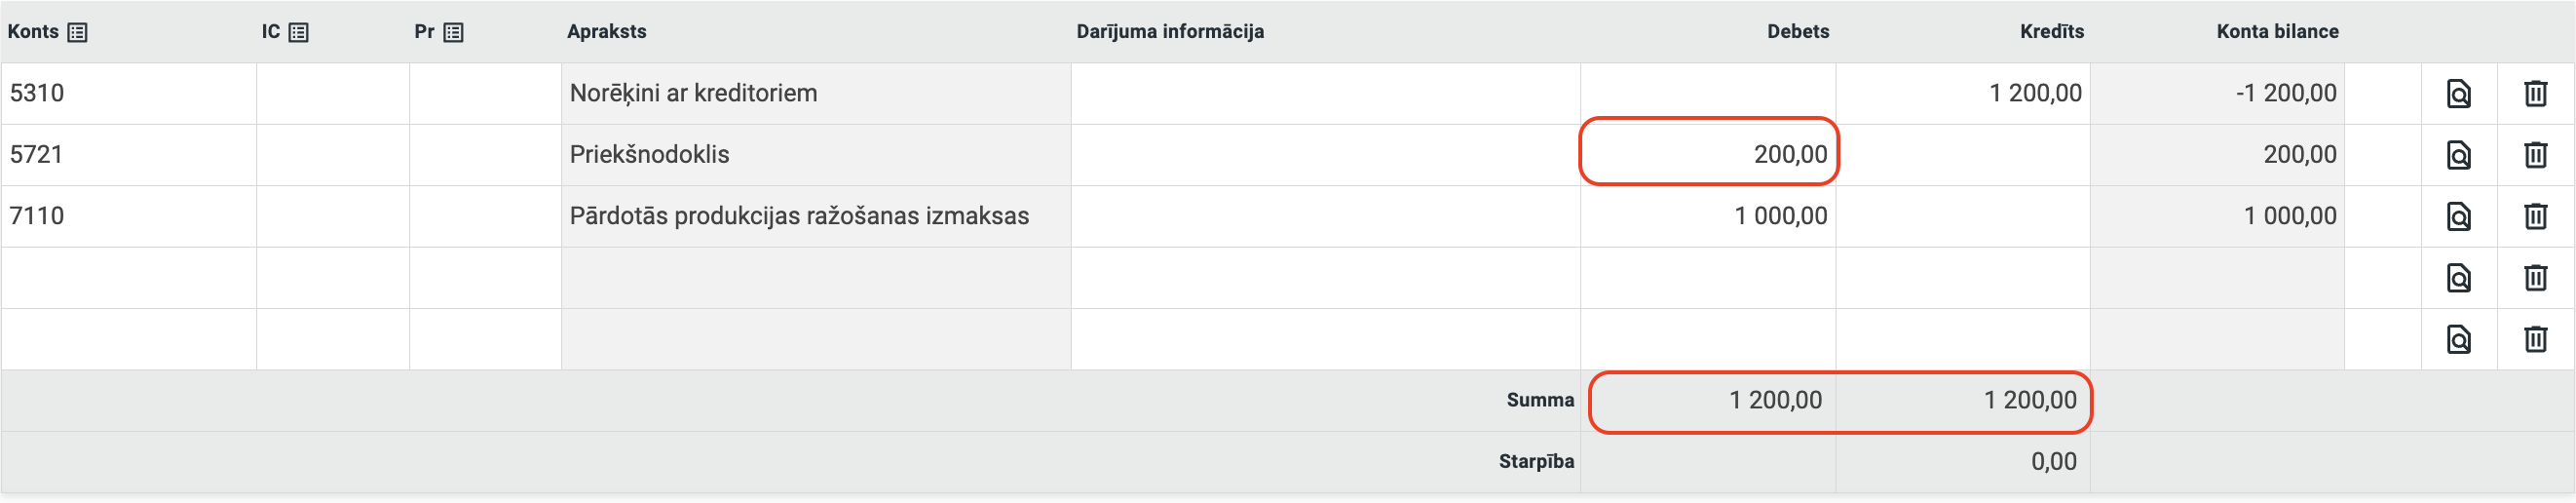The width and height of the screenshot is (2576, 503).
Task: Open the IC column list icon
Action: click(298, 33)
